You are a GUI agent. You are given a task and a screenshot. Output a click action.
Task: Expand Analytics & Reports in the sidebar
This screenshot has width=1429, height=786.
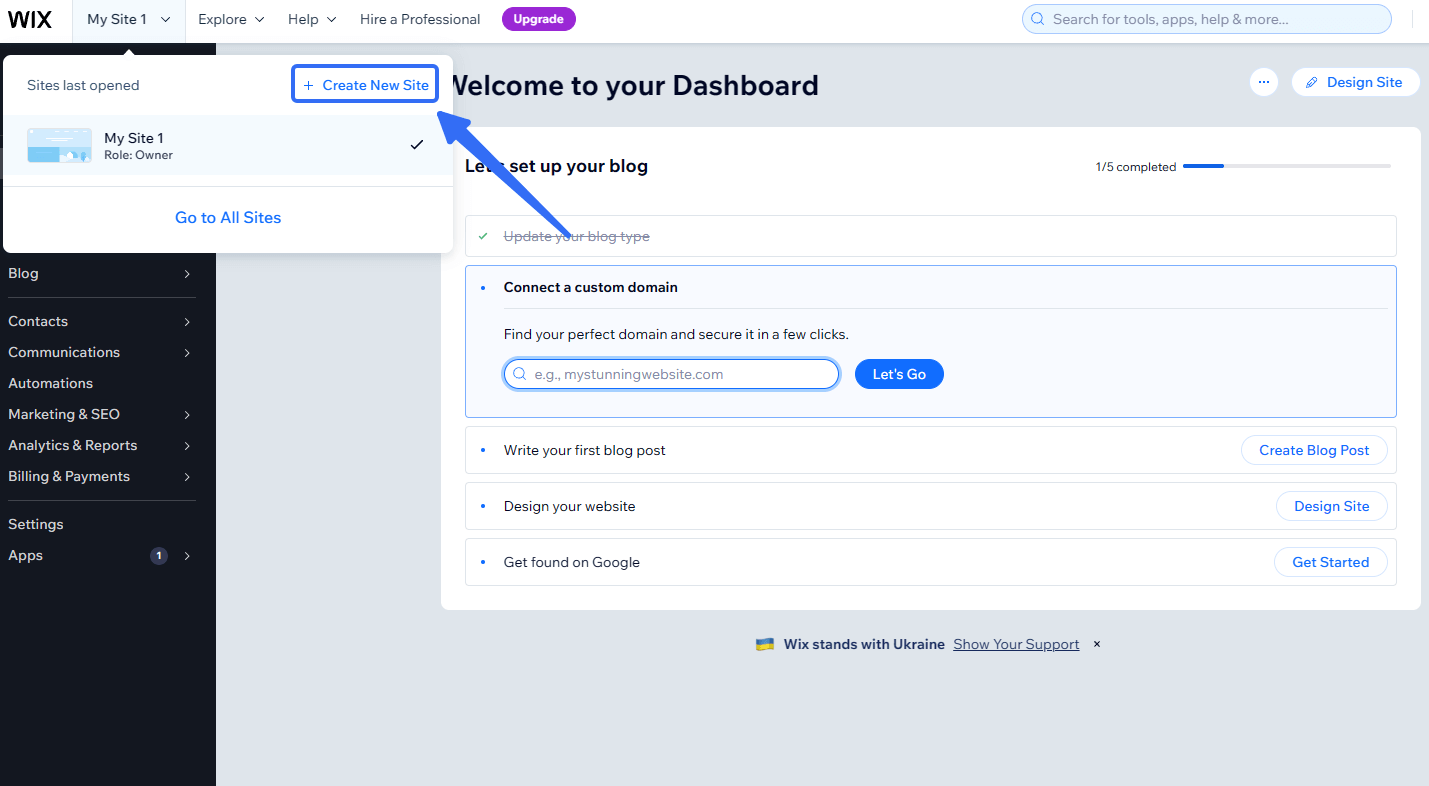(100, 446)
